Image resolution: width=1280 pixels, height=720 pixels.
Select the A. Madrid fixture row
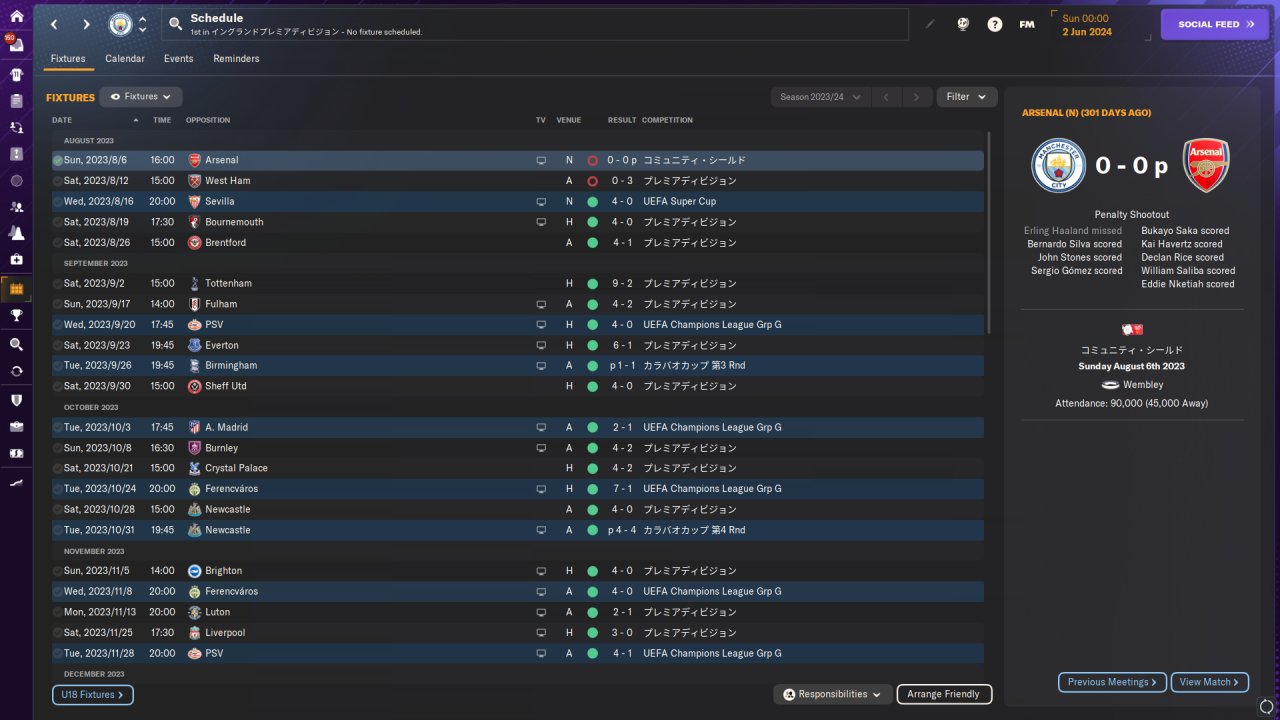[517, 427]
